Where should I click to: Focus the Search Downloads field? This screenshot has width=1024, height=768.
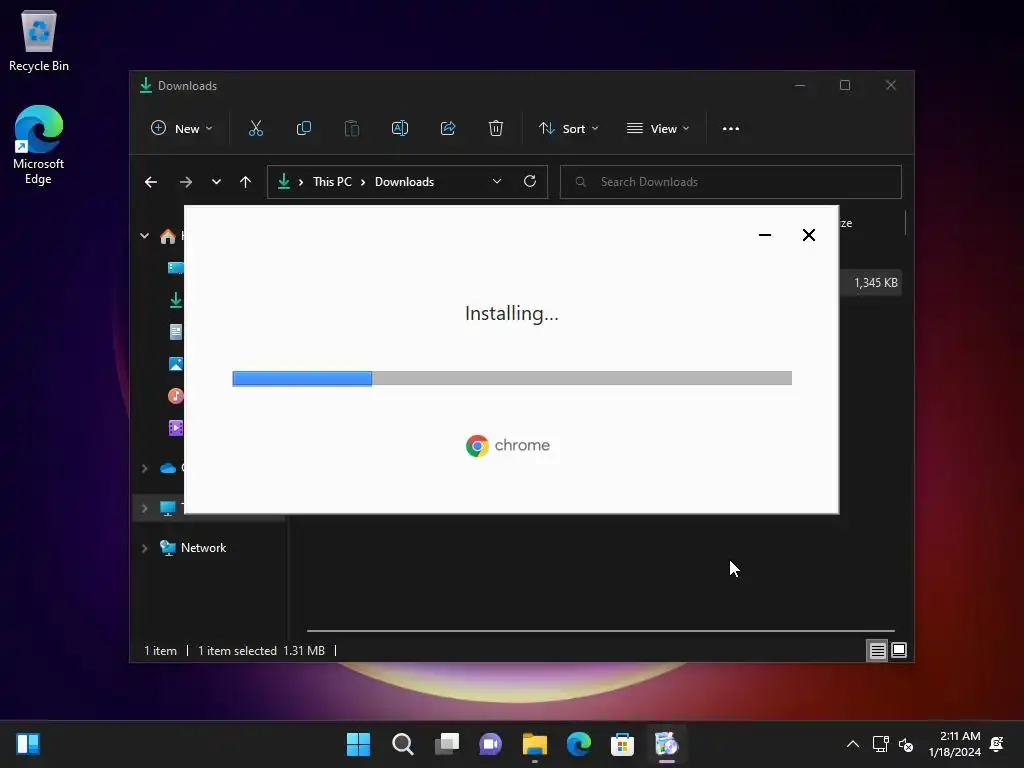(731, 182)
